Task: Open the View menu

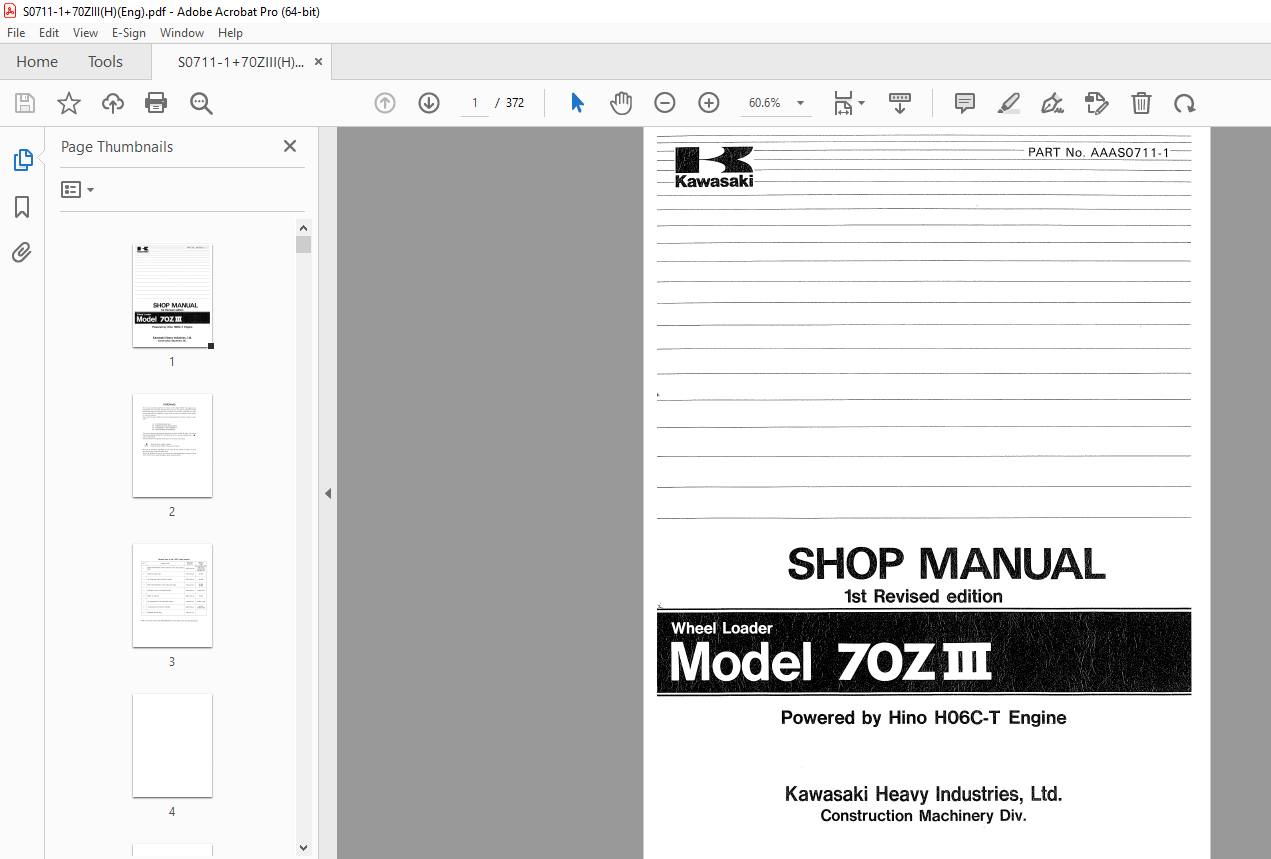Action: [x=85, y=33]
